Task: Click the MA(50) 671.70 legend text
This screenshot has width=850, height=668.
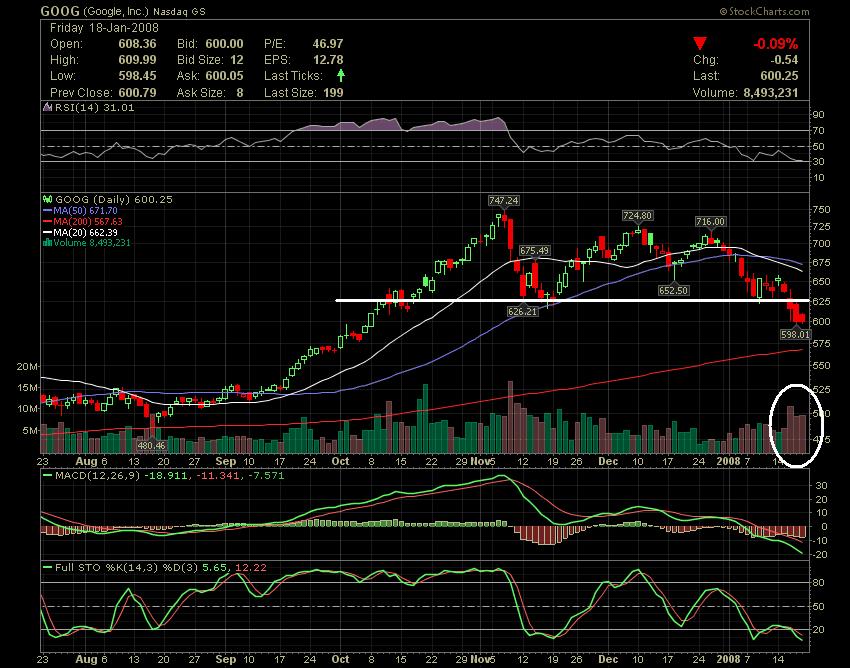Action: [86, 210]
